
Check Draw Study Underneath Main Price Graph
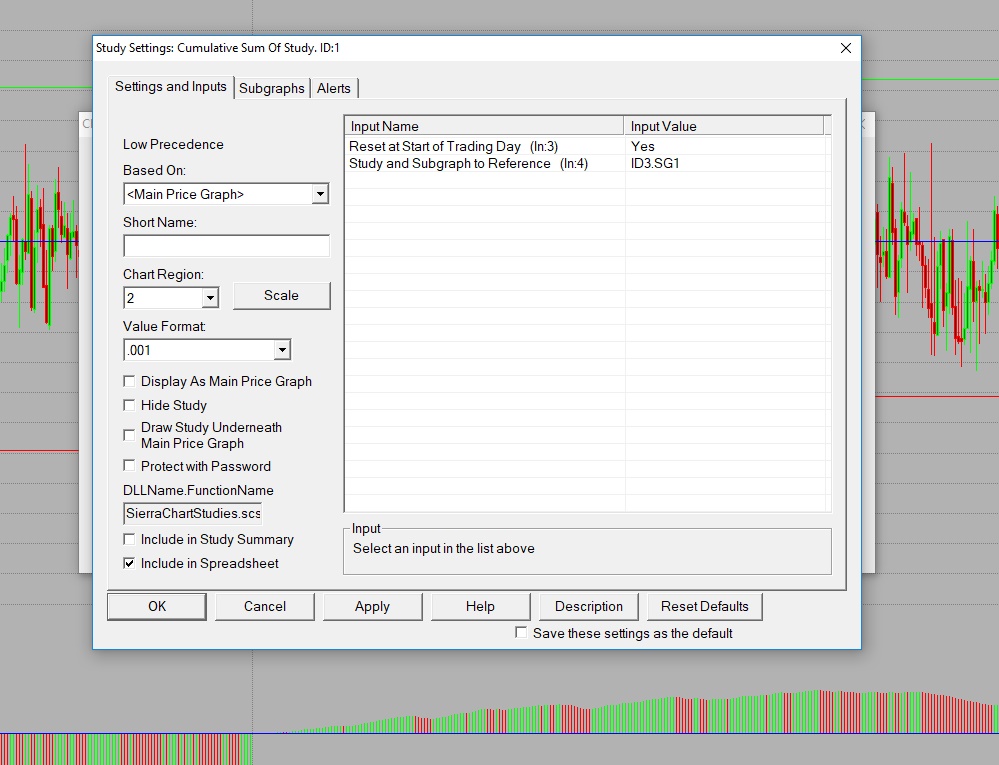pos(129,435)
